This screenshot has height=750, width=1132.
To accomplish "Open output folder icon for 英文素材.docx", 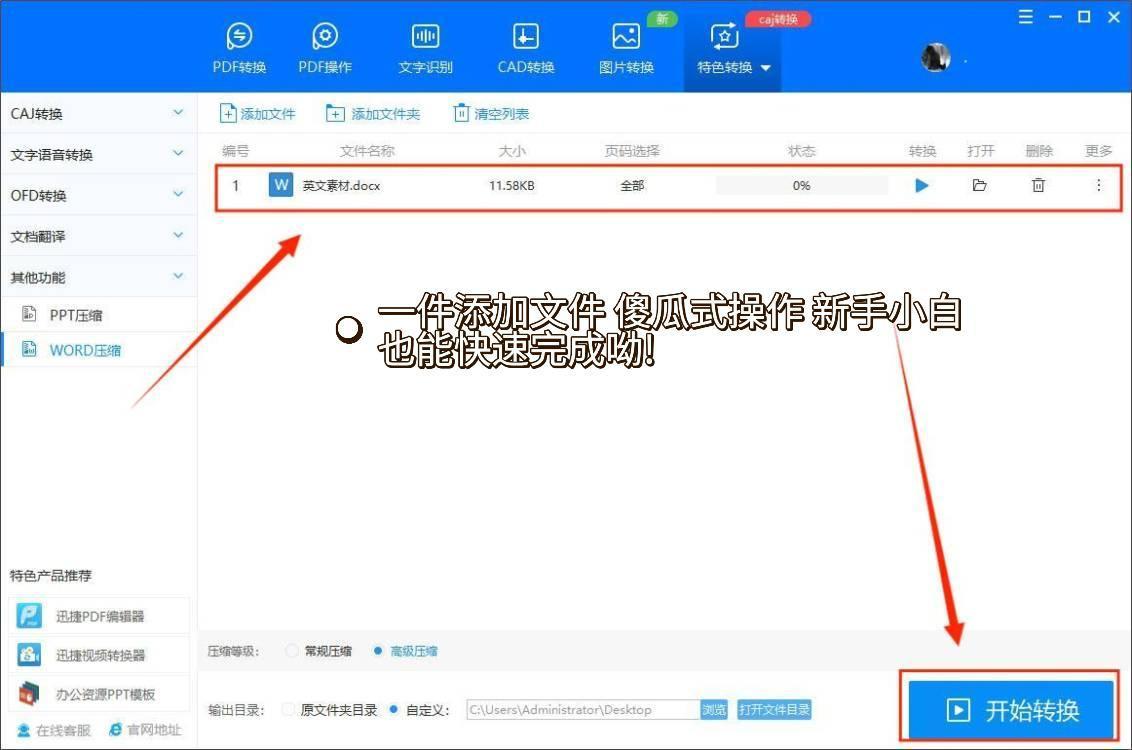I will (x=980, y=186).
